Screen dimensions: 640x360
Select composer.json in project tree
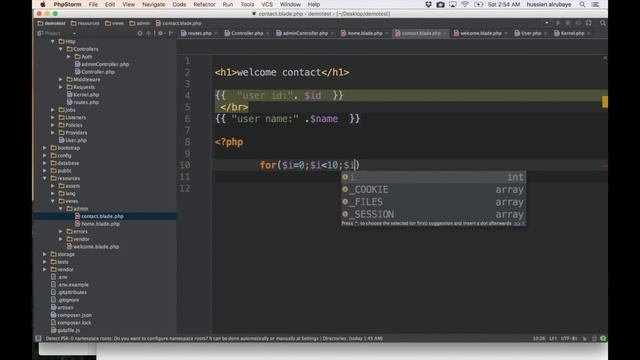[x=71, y=315]
